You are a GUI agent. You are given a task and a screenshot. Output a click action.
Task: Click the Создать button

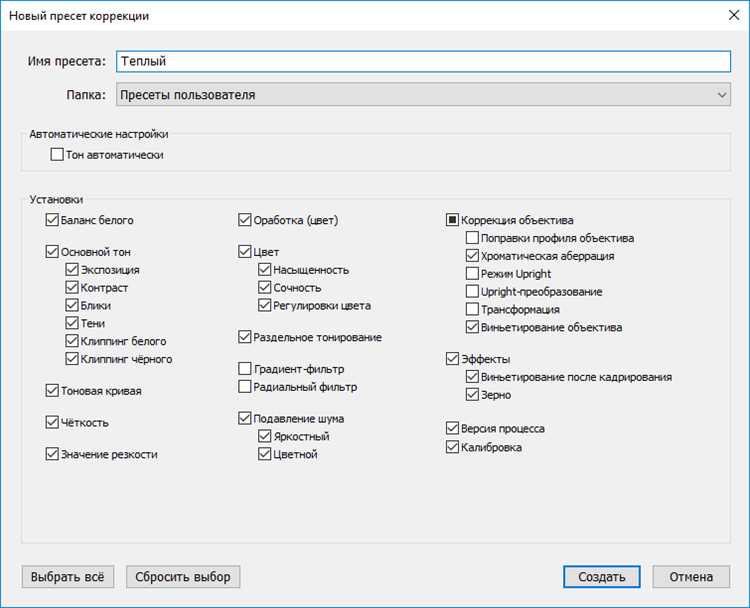click(602, 577)
